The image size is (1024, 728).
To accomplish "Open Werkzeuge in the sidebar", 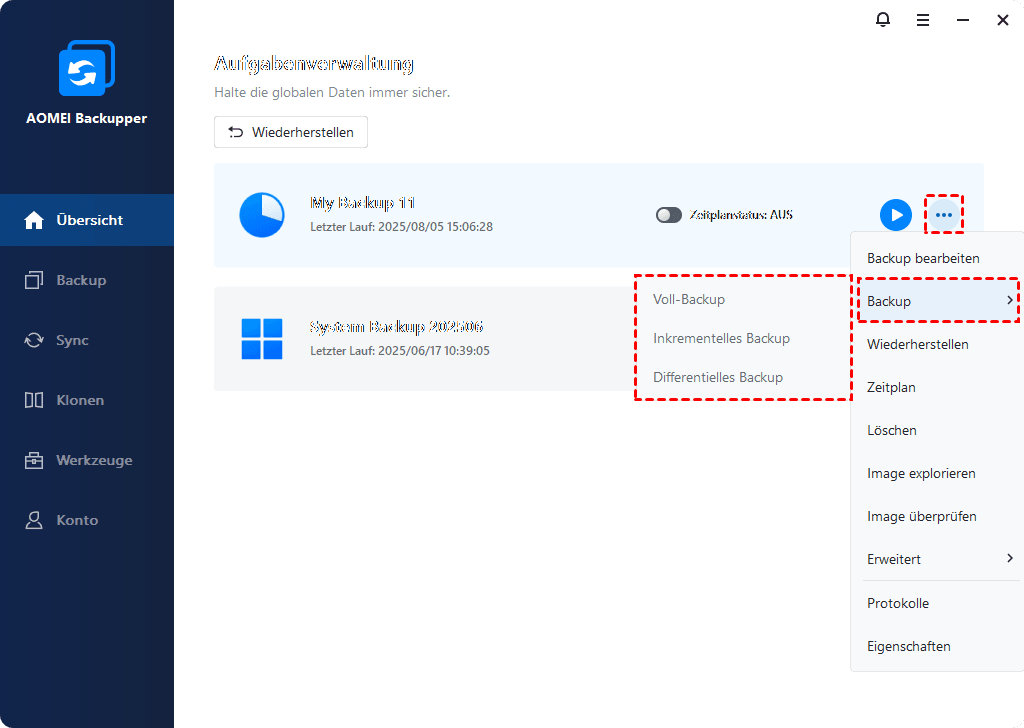I will tap(94, 460).
